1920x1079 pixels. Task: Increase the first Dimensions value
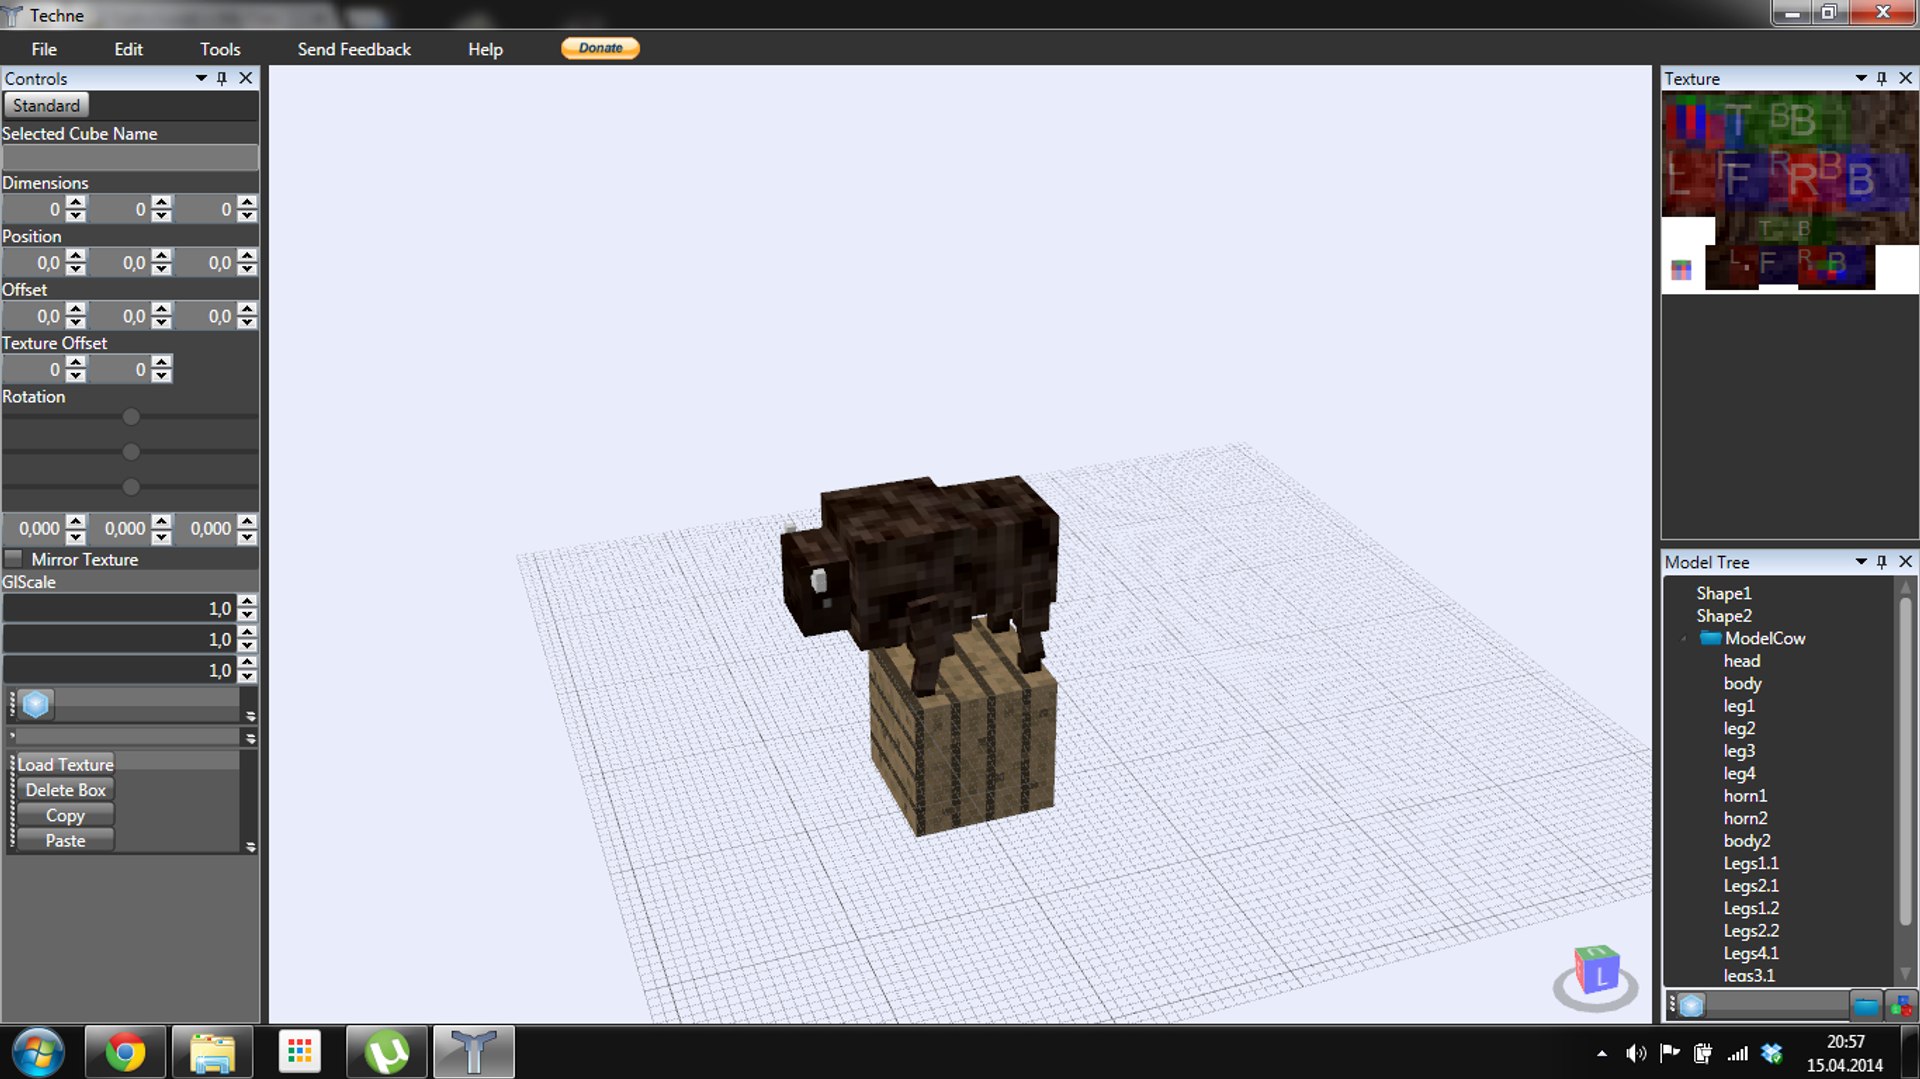click(x=76, y=202)
